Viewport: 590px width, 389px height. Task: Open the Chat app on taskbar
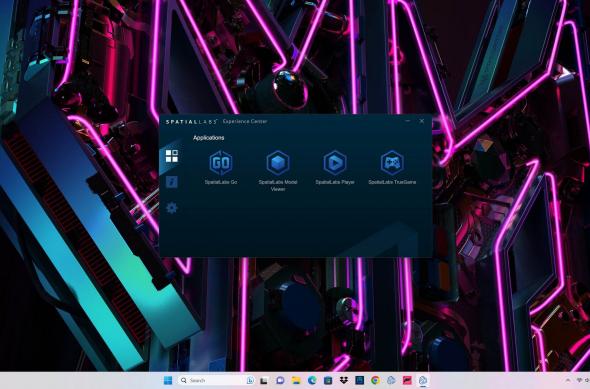[280, 381]
